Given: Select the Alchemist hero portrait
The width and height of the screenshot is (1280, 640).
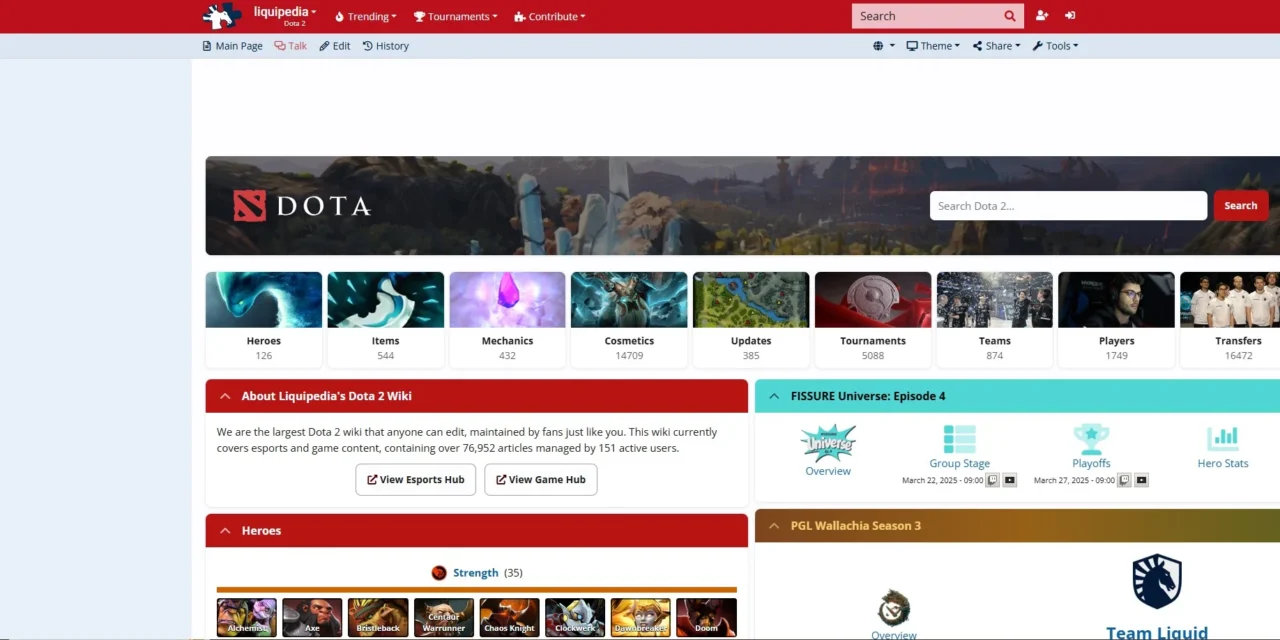Looking at the screenshot, I should tap(247, 618).
